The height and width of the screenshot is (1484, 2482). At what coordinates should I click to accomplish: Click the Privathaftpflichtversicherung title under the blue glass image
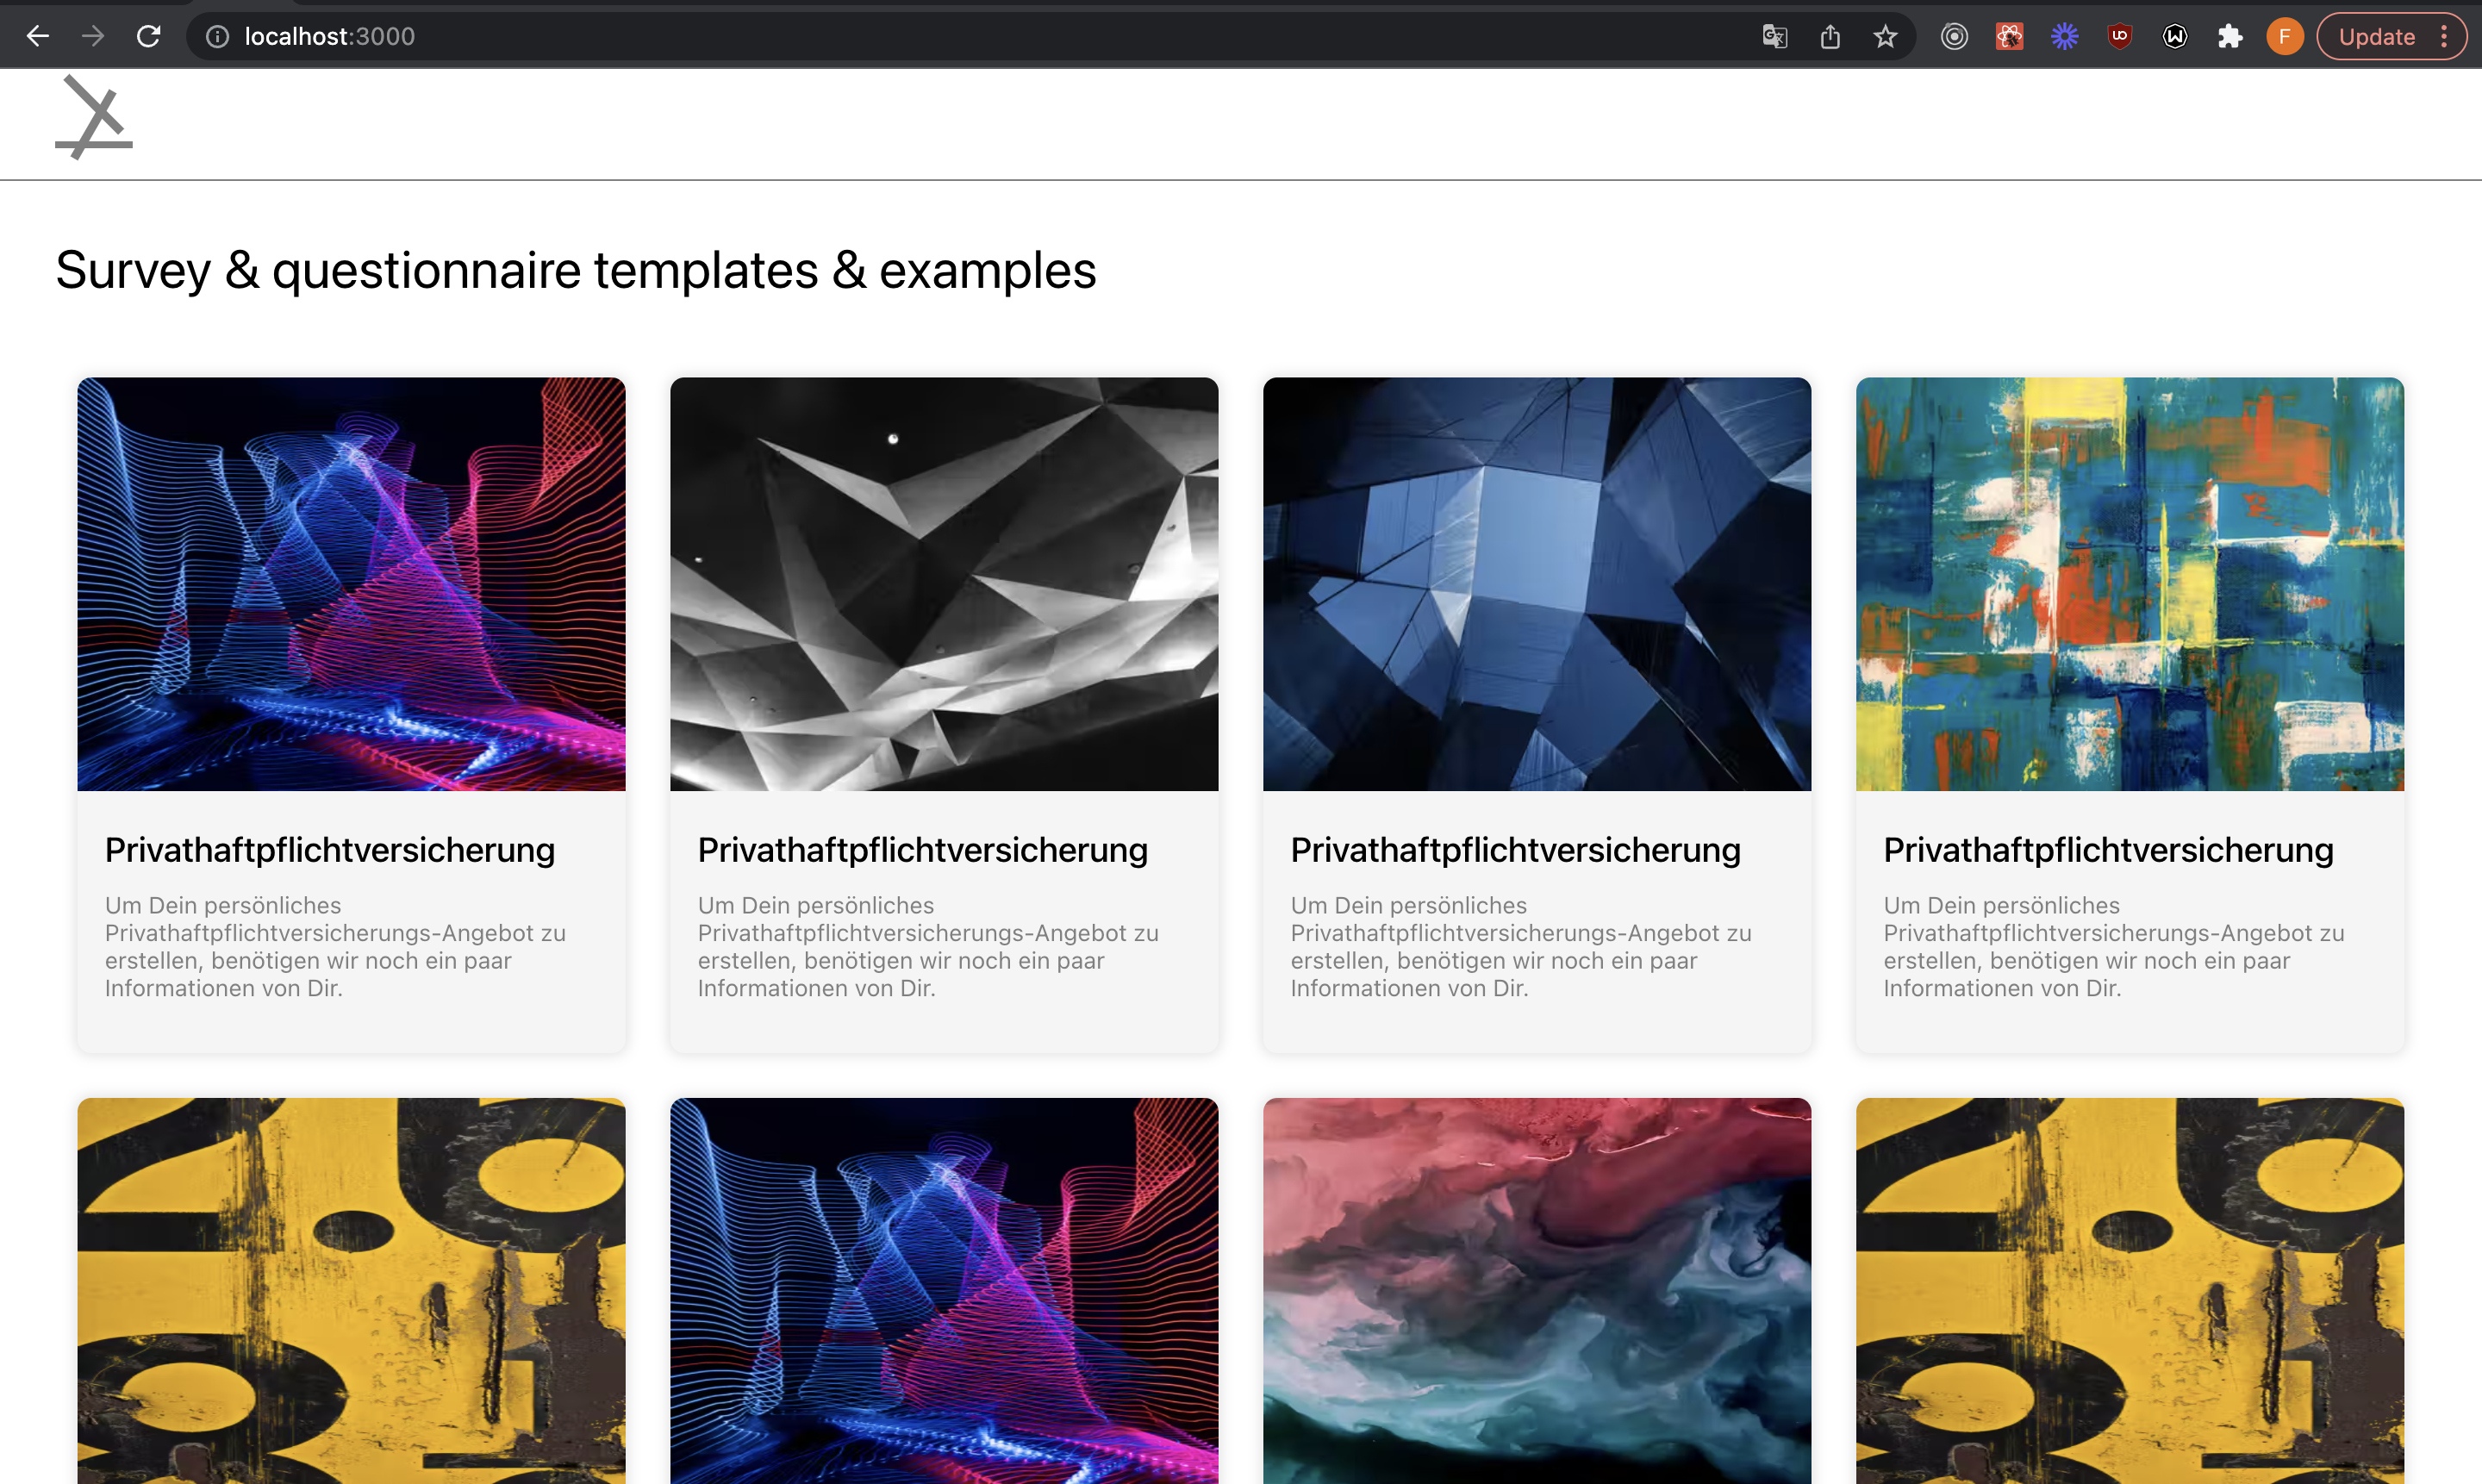pyautogui.click(x=1516, y=850)
